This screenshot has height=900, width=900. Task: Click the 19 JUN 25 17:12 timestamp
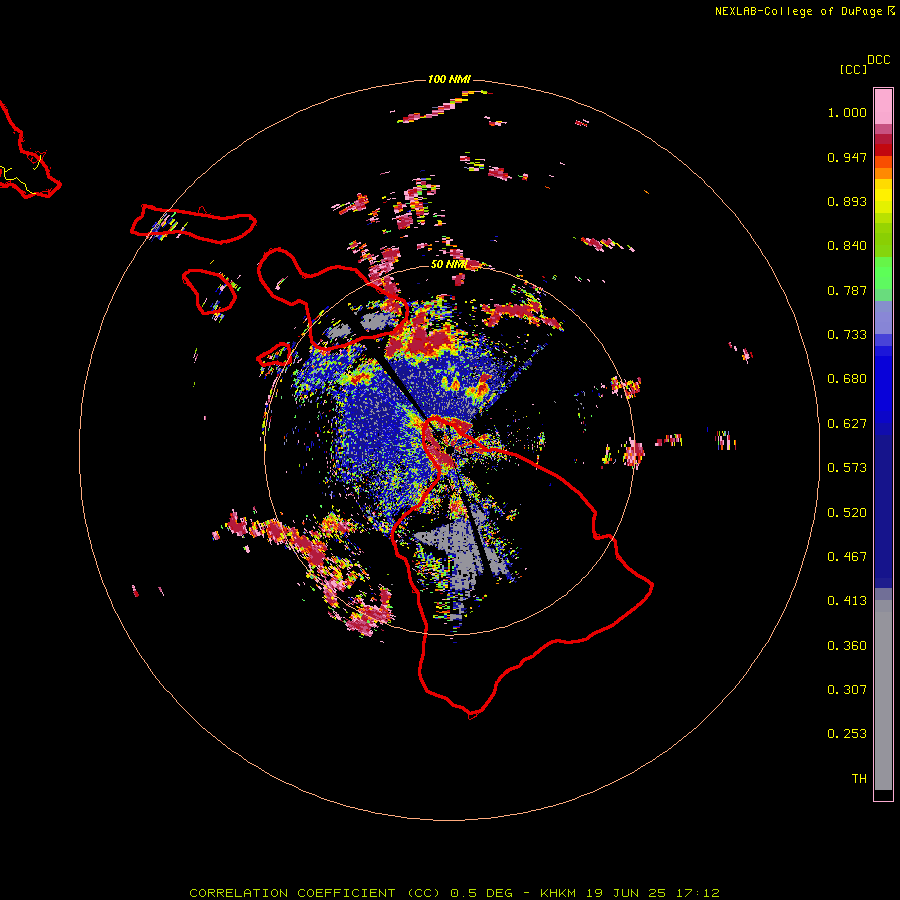click(653, 893)
